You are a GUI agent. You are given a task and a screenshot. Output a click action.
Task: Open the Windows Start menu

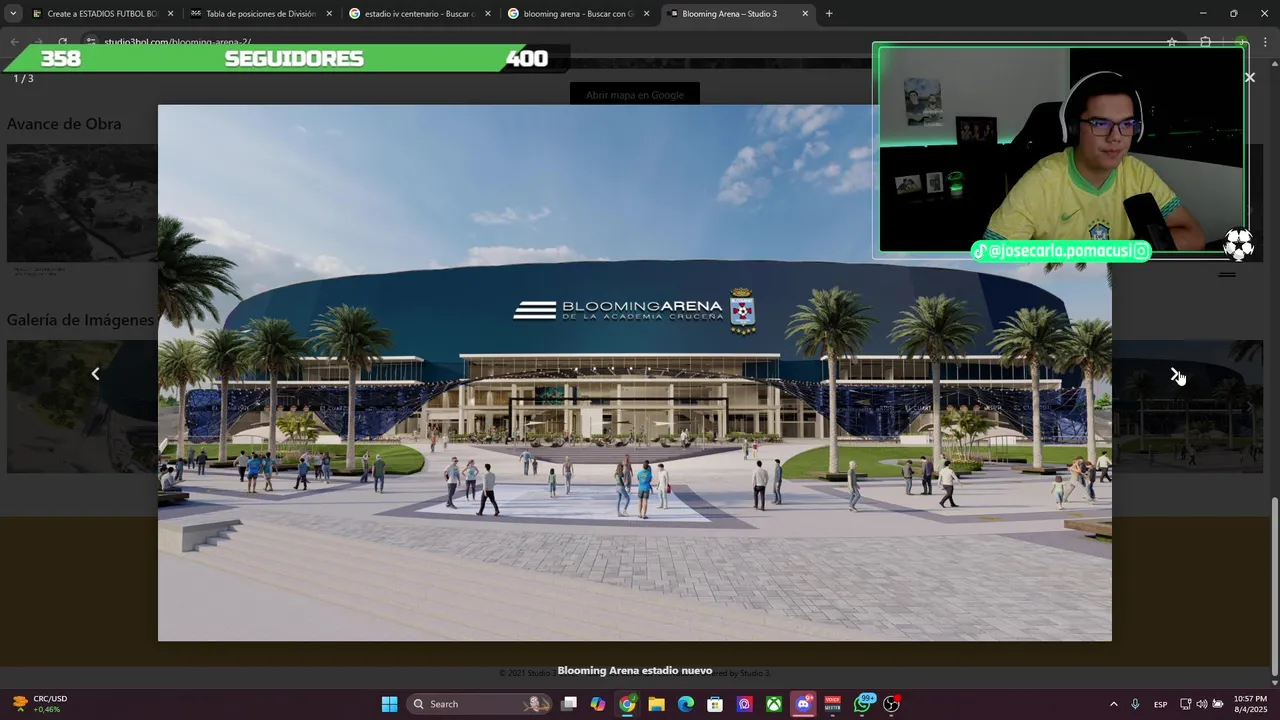(390, 704)
